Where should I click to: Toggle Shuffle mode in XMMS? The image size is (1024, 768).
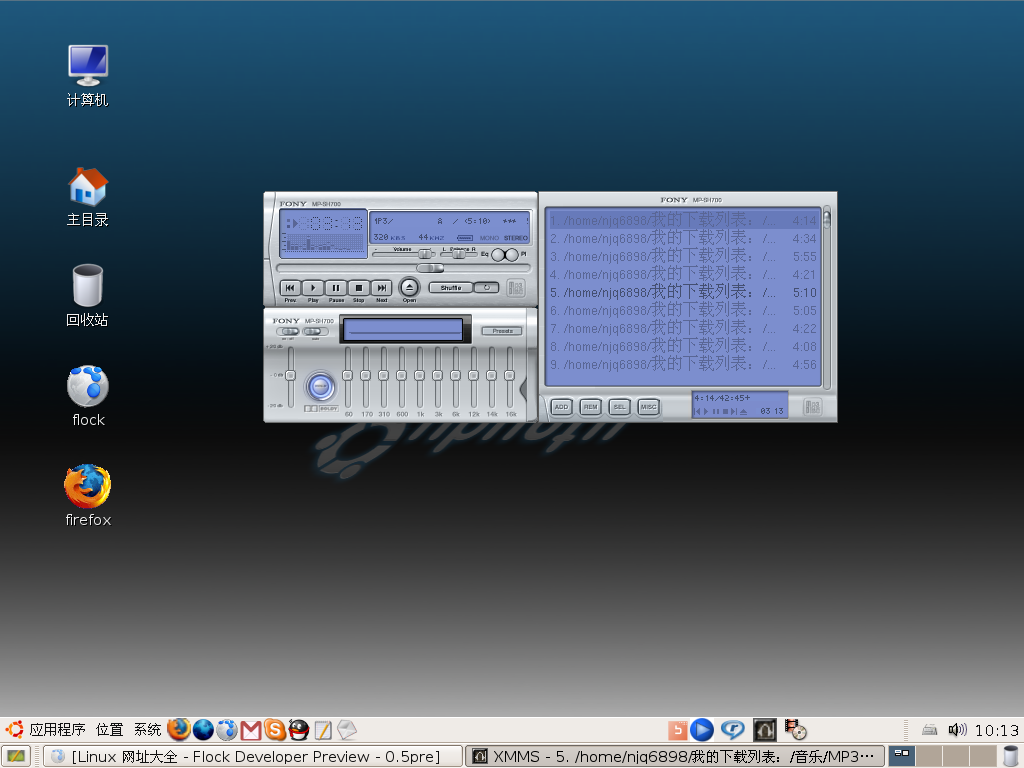click(451, 287)
